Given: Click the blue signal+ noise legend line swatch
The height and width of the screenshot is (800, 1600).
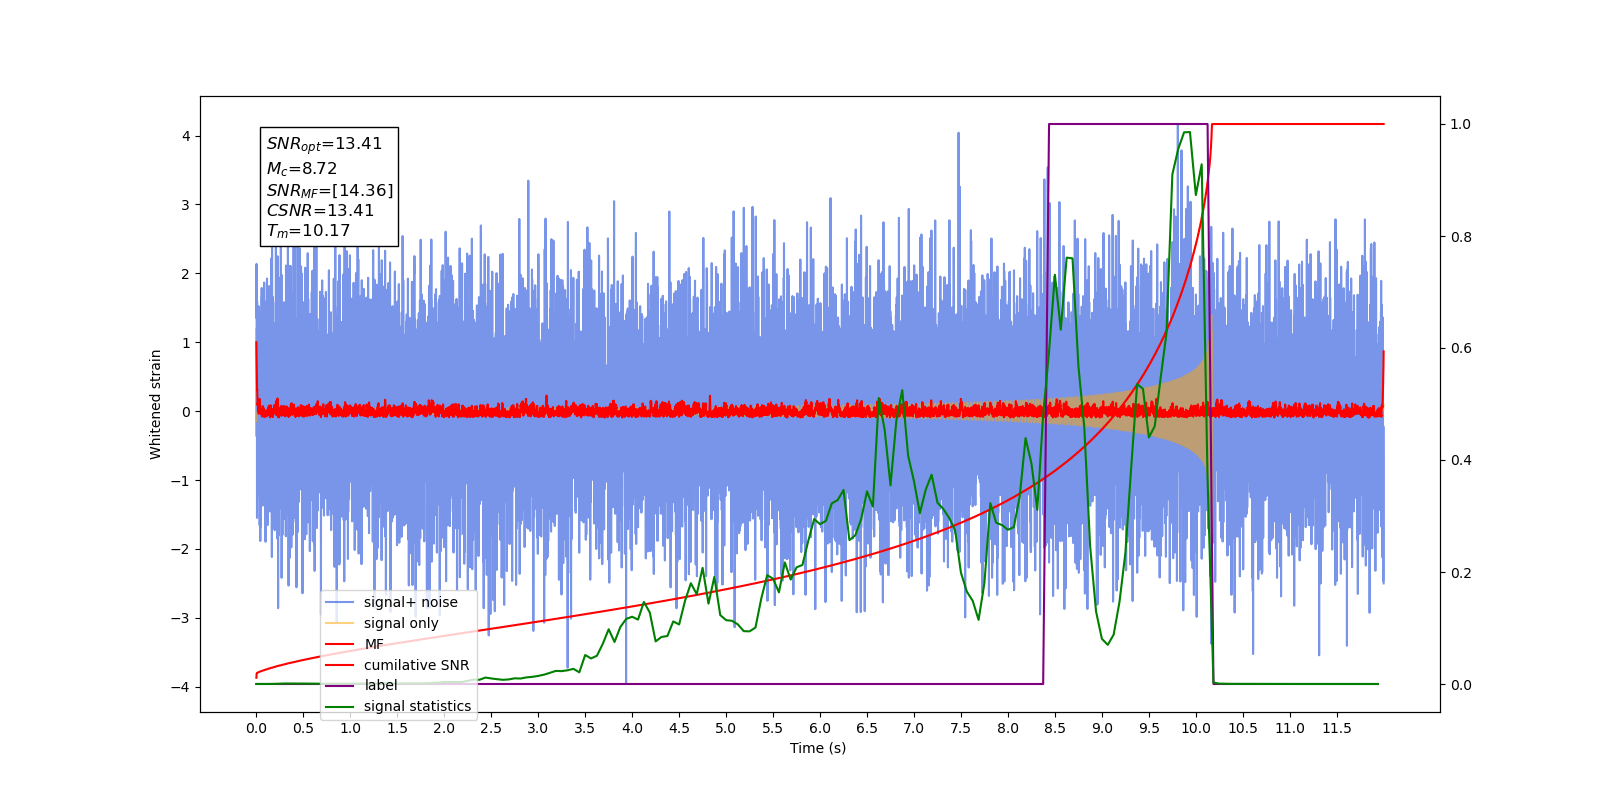Looking at the screenshot, I should click(x=340, y=602).
